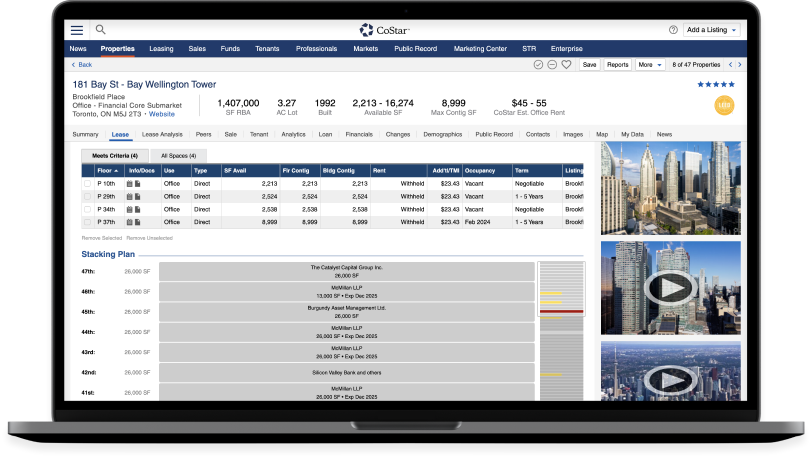Screen dimensions: 812x458
Task: Expand the Add a Listing dropdown
Action: [713, 30]
